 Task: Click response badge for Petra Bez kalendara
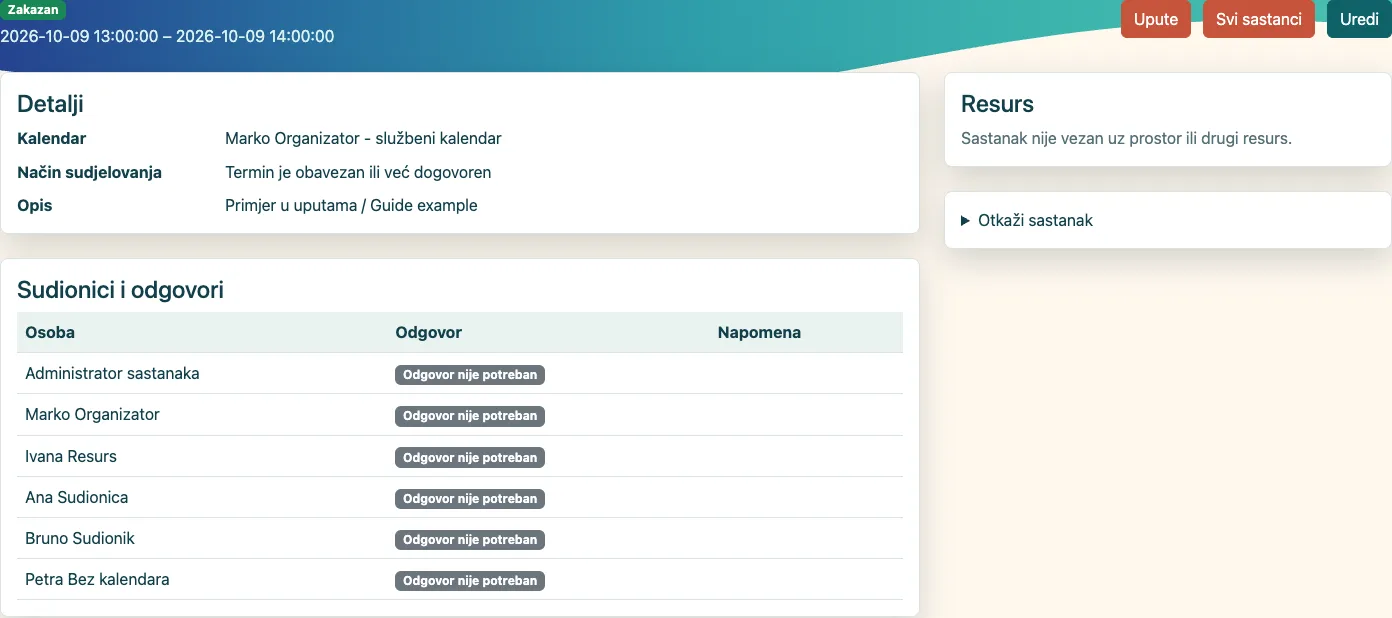point(470,581)
